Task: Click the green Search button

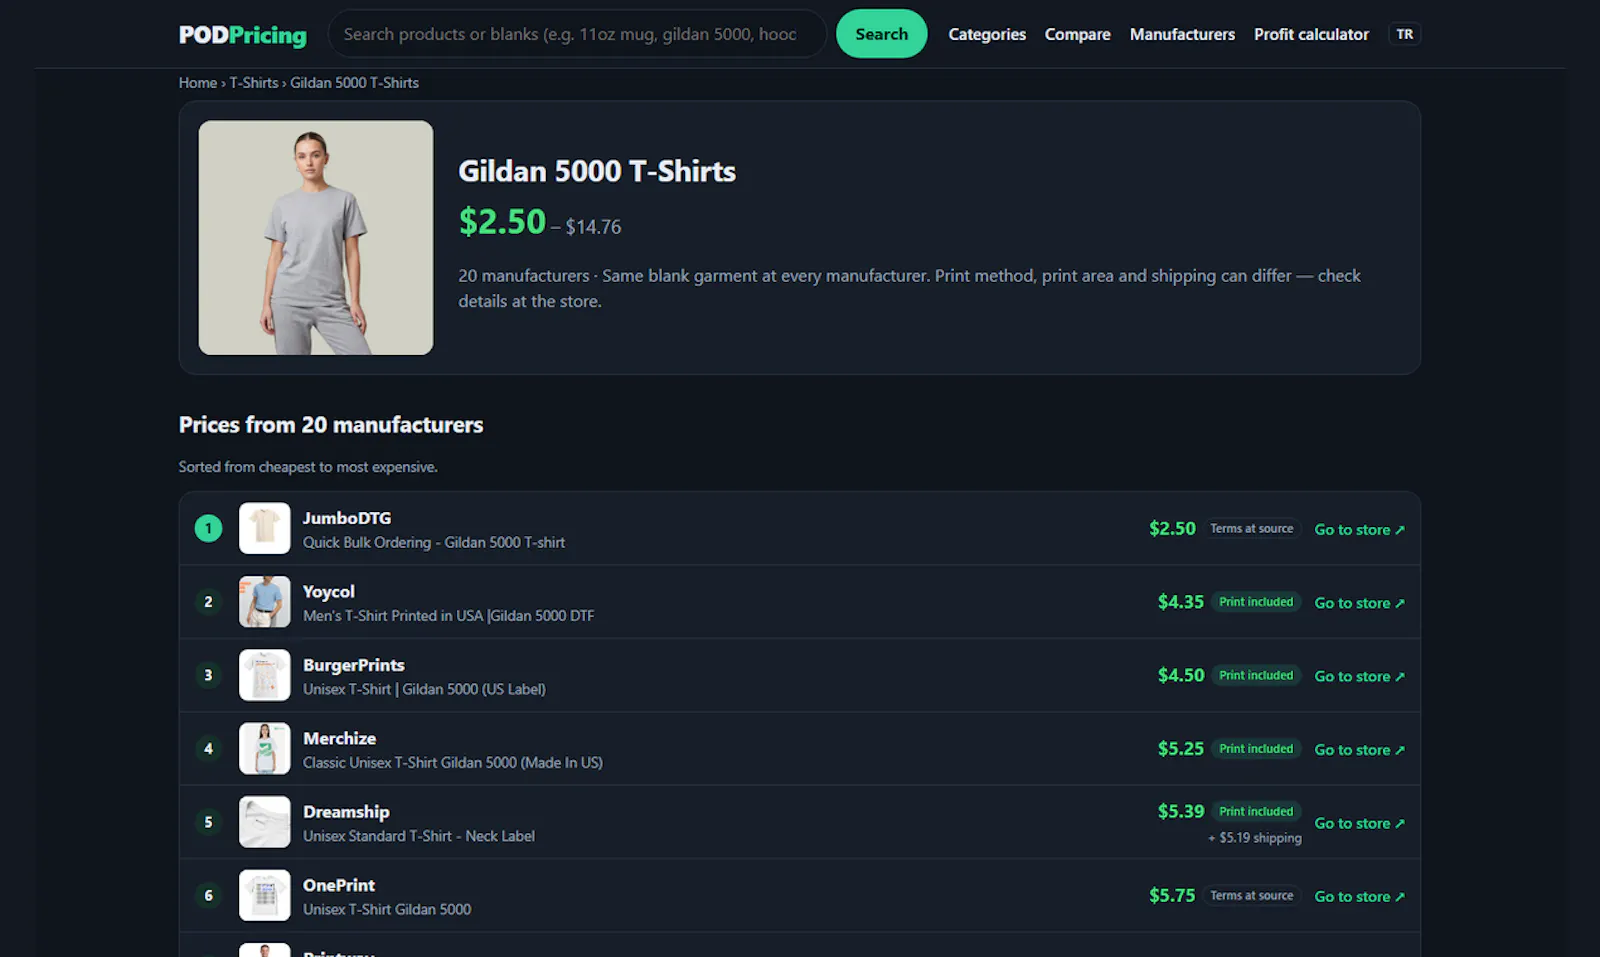Action: 881,34
